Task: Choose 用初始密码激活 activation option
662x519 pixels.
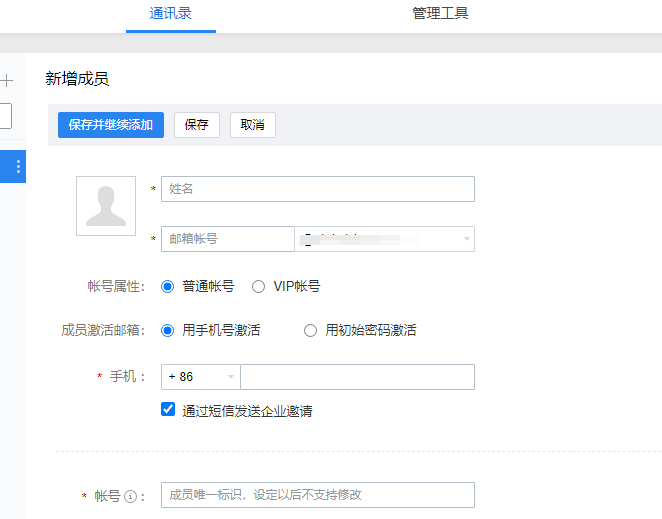Action: pos(310,330)
